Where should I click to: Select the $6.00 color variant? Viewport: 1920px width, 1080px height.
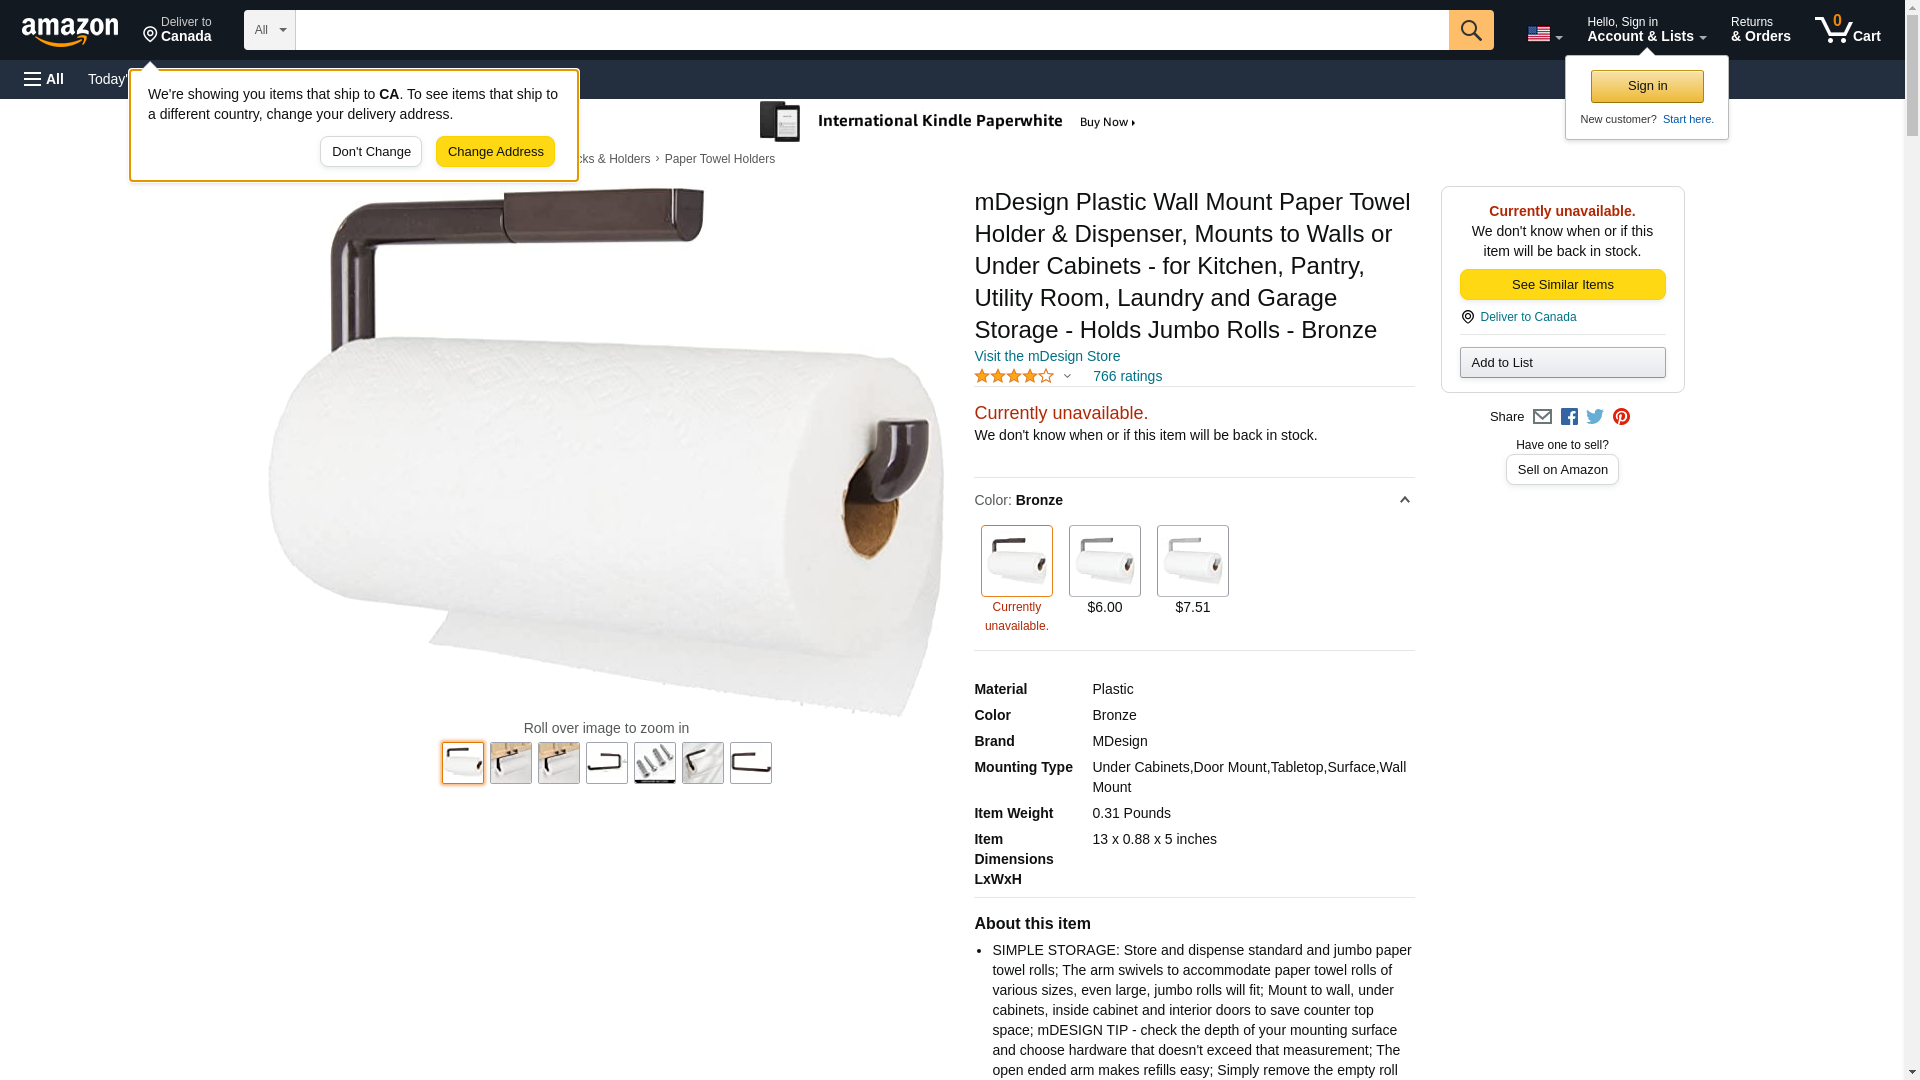[1104, 561]
